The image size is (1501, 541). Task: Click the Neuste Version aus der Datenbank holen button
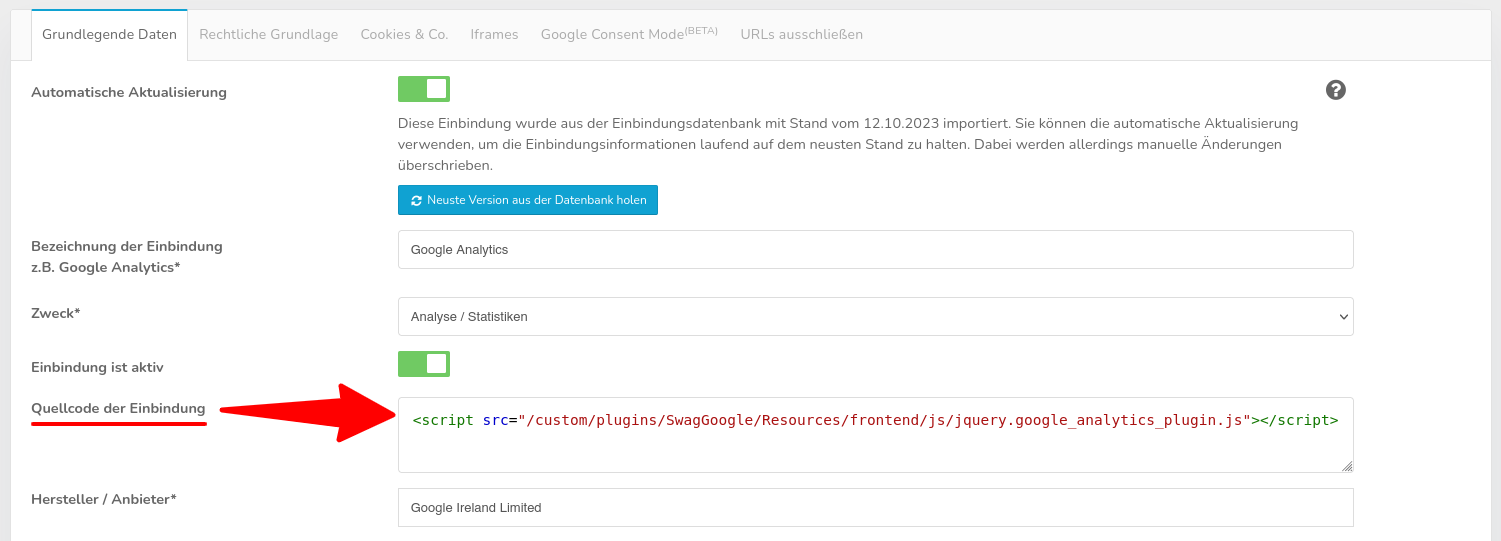tap(527, 200)
